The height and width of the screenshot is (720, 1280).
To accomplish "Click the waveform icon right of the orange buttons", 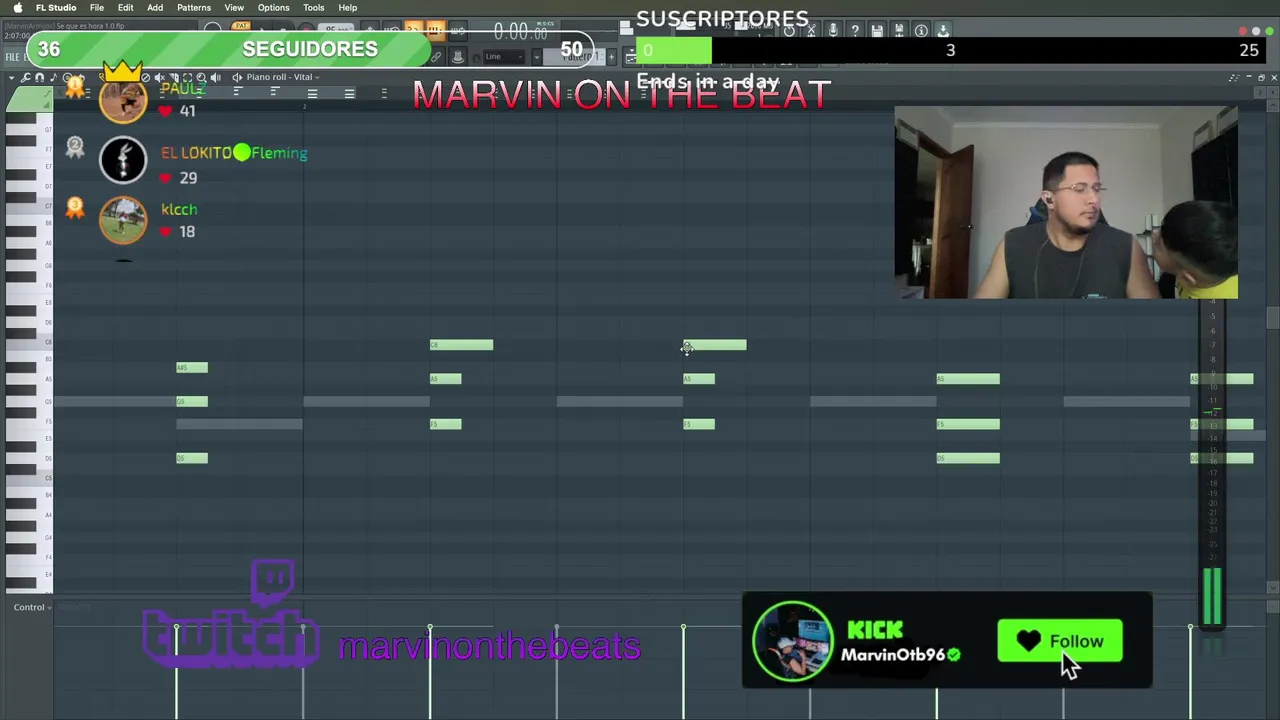I will tap(458, 30).
